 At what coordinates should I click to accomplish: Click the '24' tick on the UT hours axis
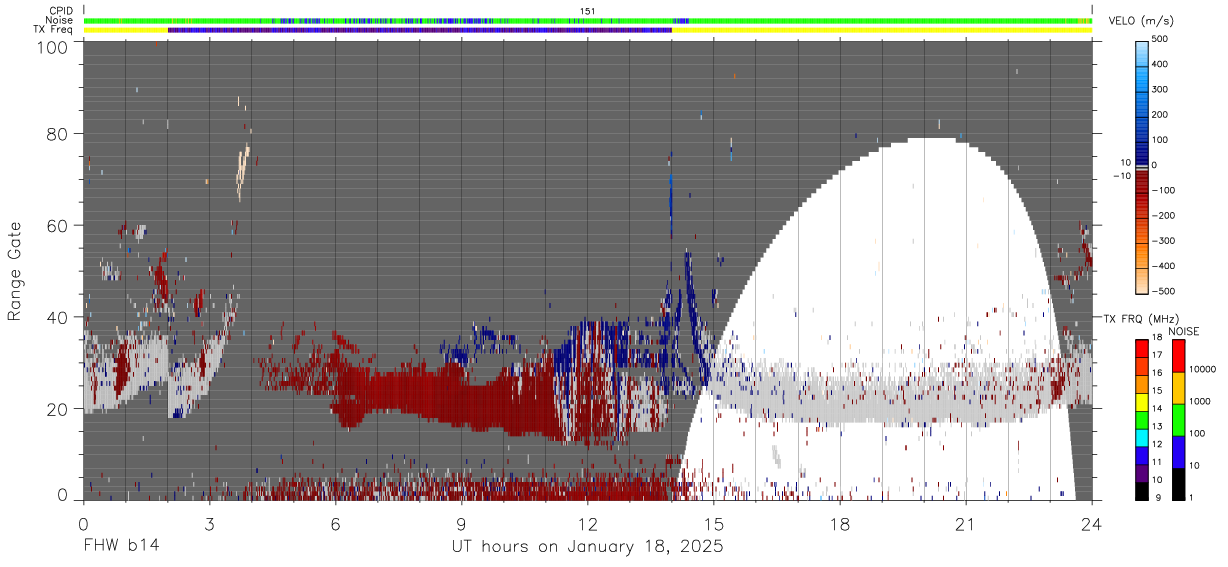[x=1092, y=523]
